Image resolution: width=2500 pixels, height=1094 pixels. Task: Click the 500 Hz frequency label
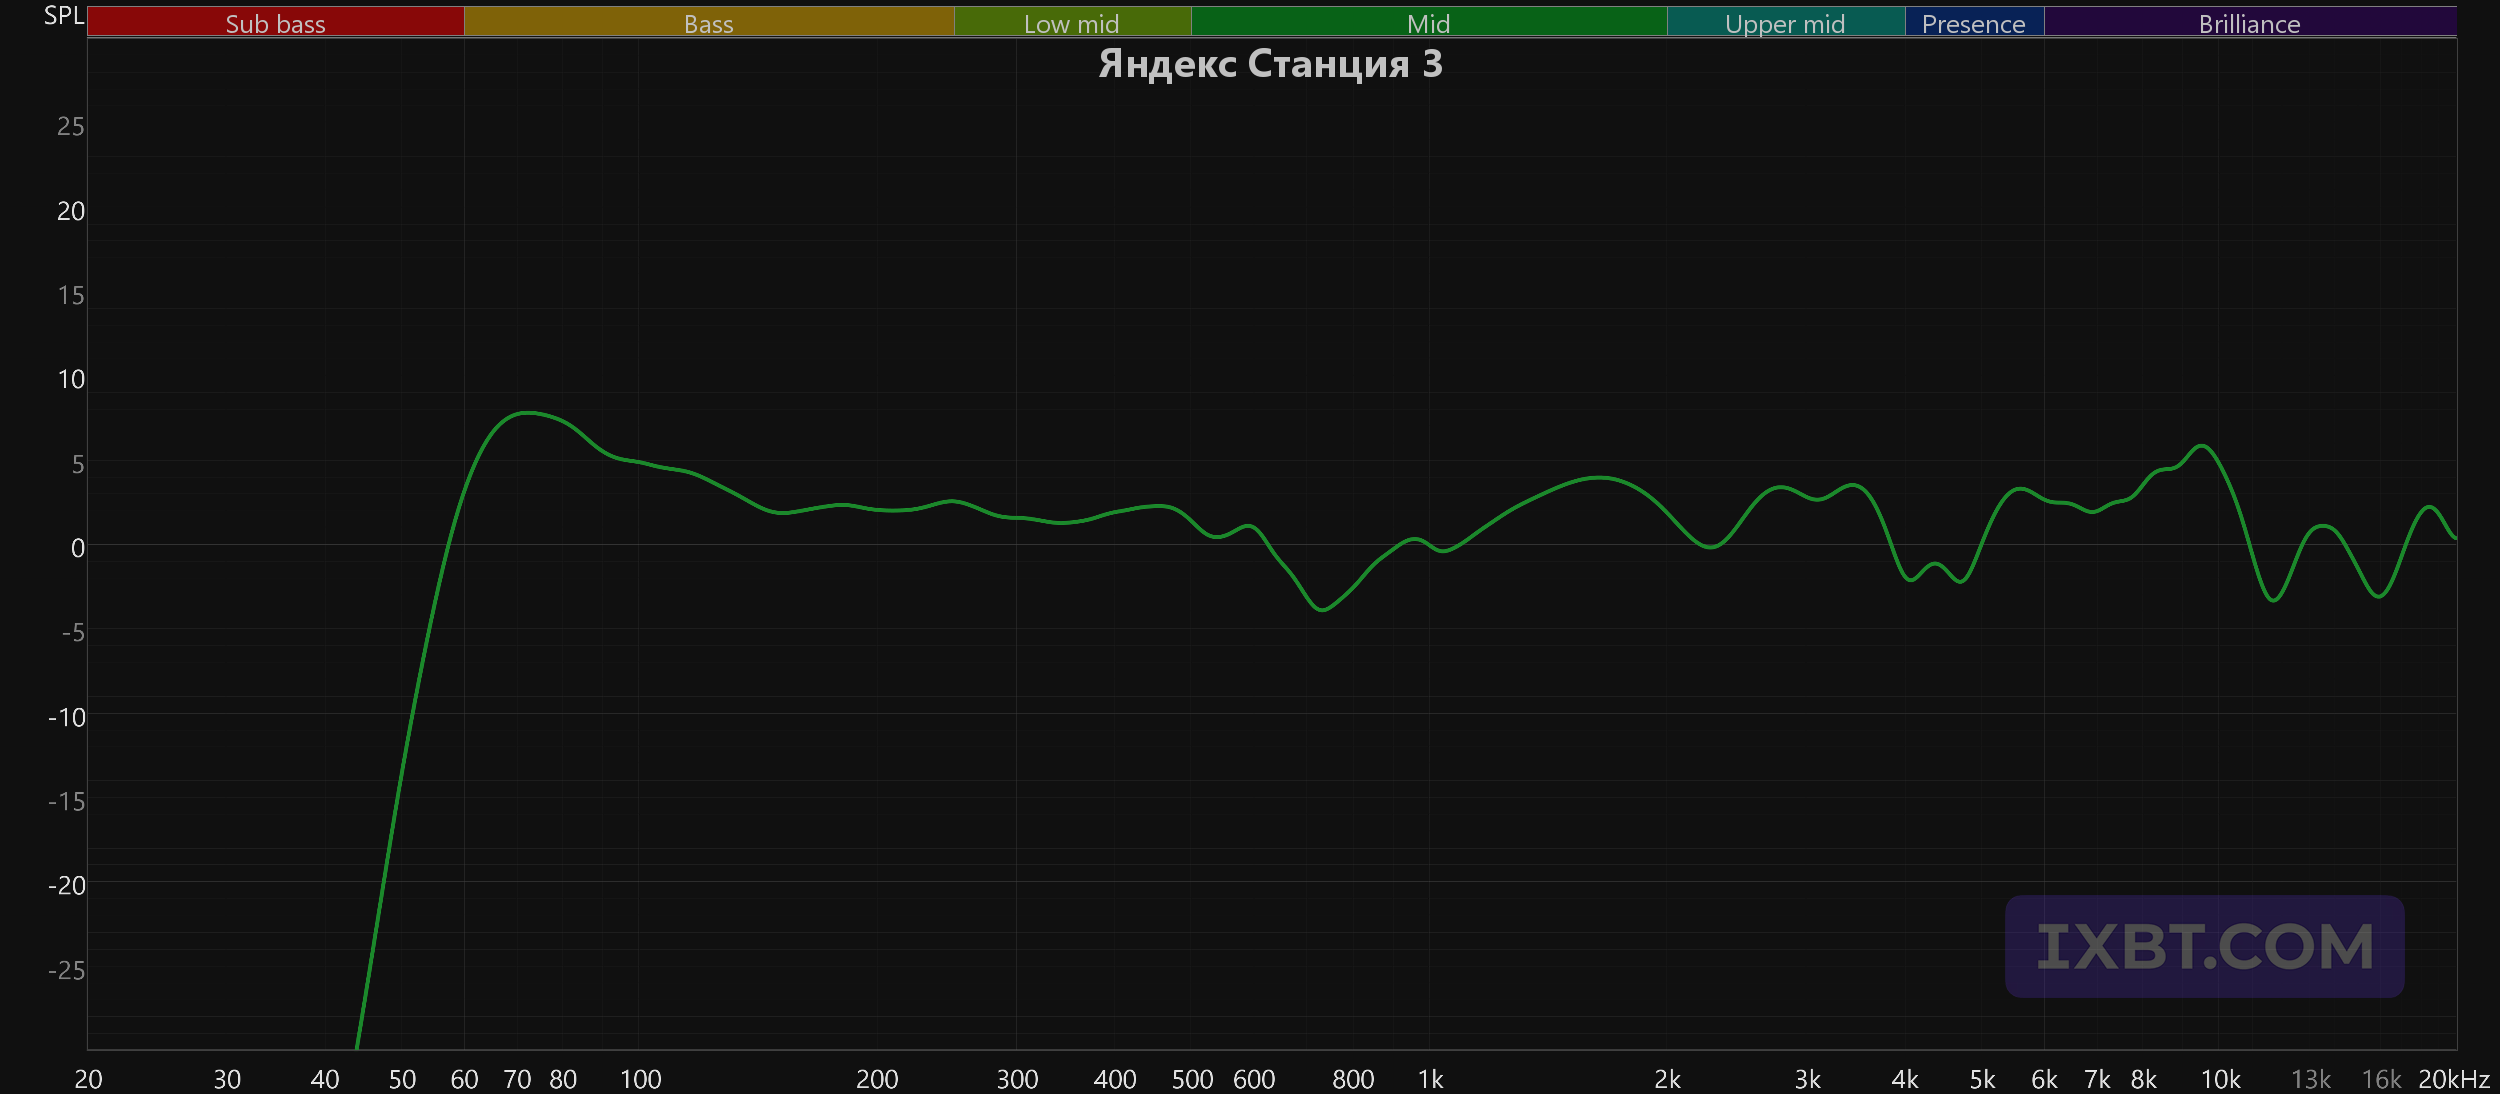pos(1192,1079)
